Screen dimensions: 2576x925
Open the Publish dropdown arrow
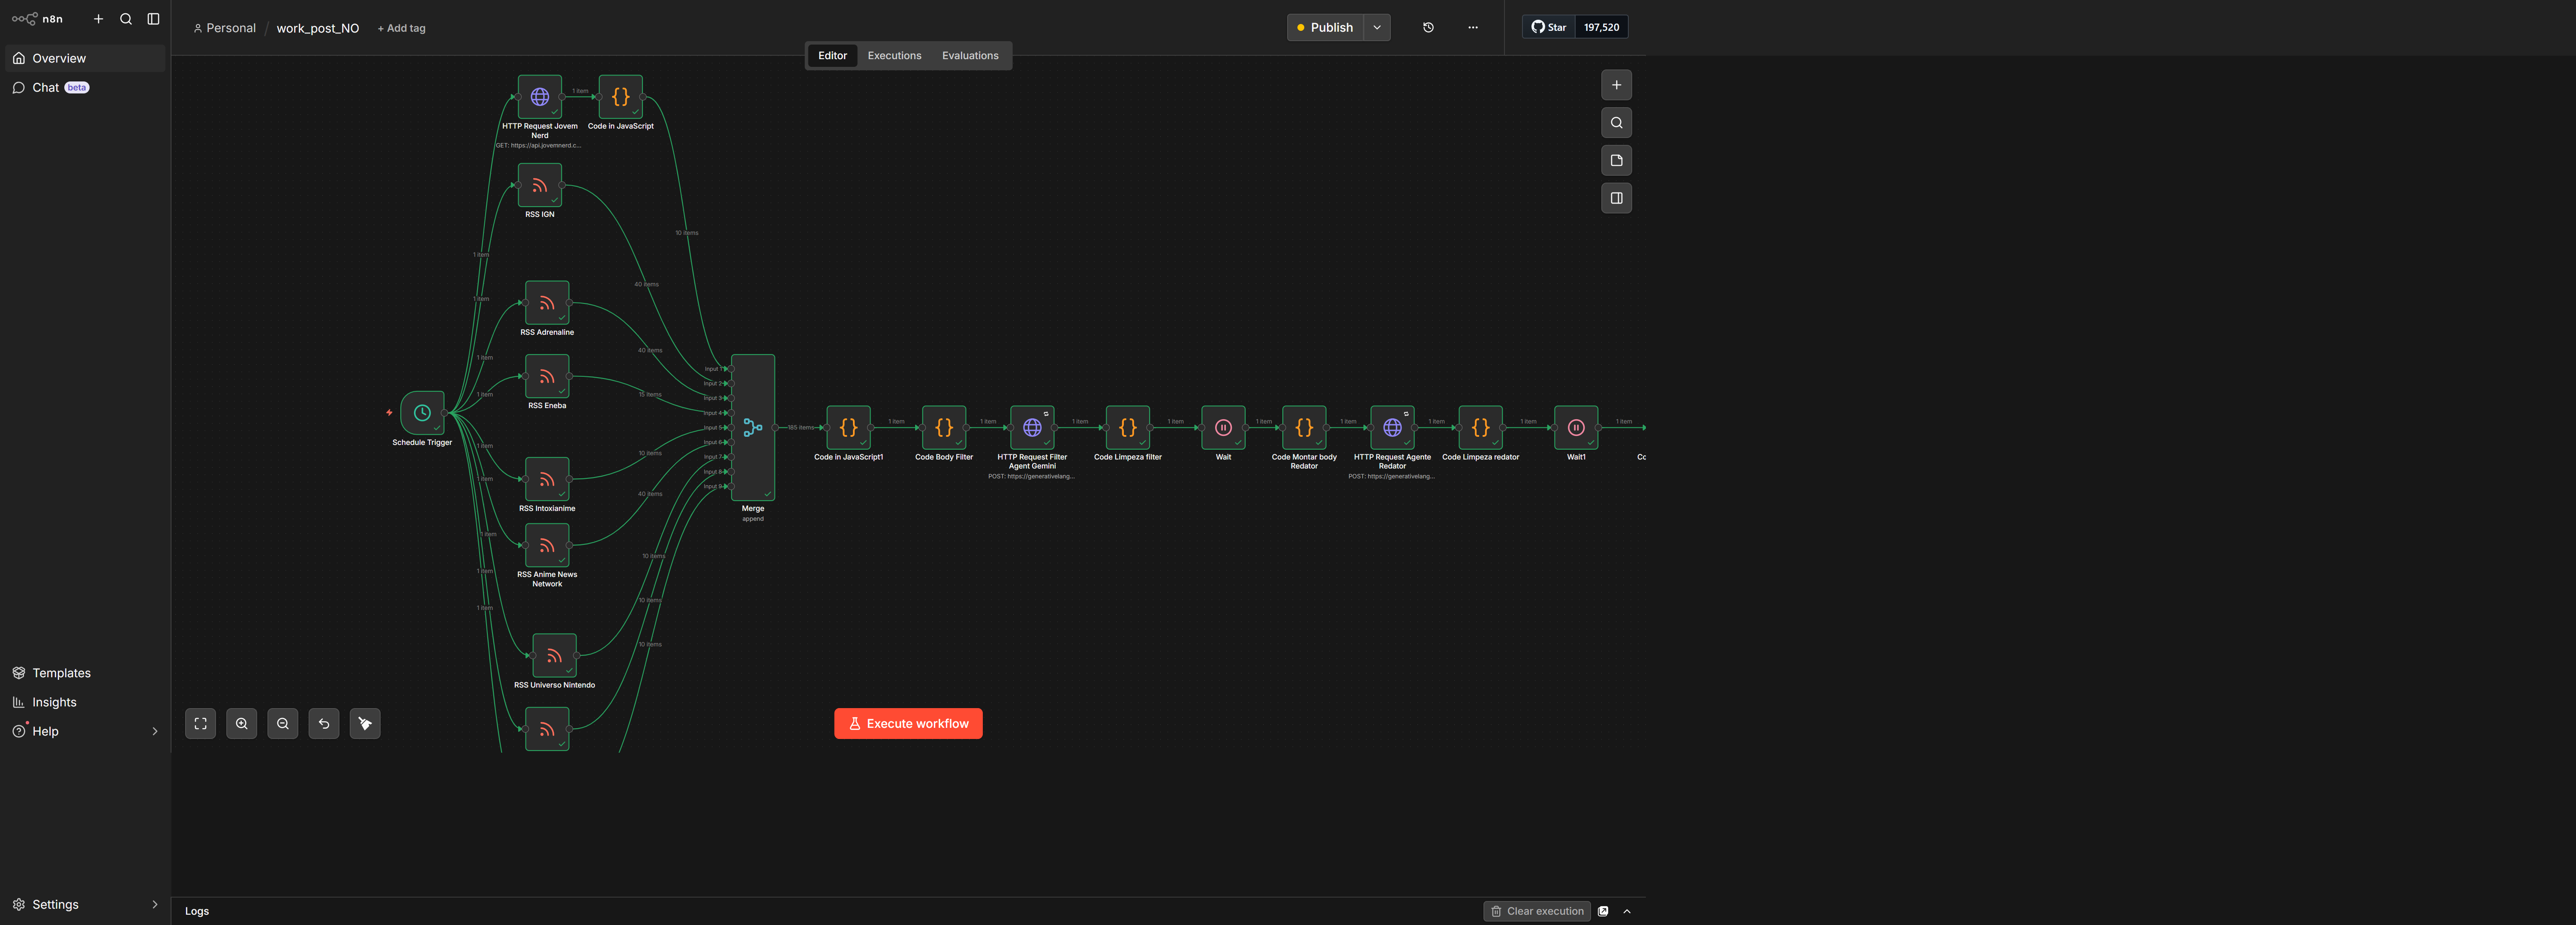[x=1377, y=28]
